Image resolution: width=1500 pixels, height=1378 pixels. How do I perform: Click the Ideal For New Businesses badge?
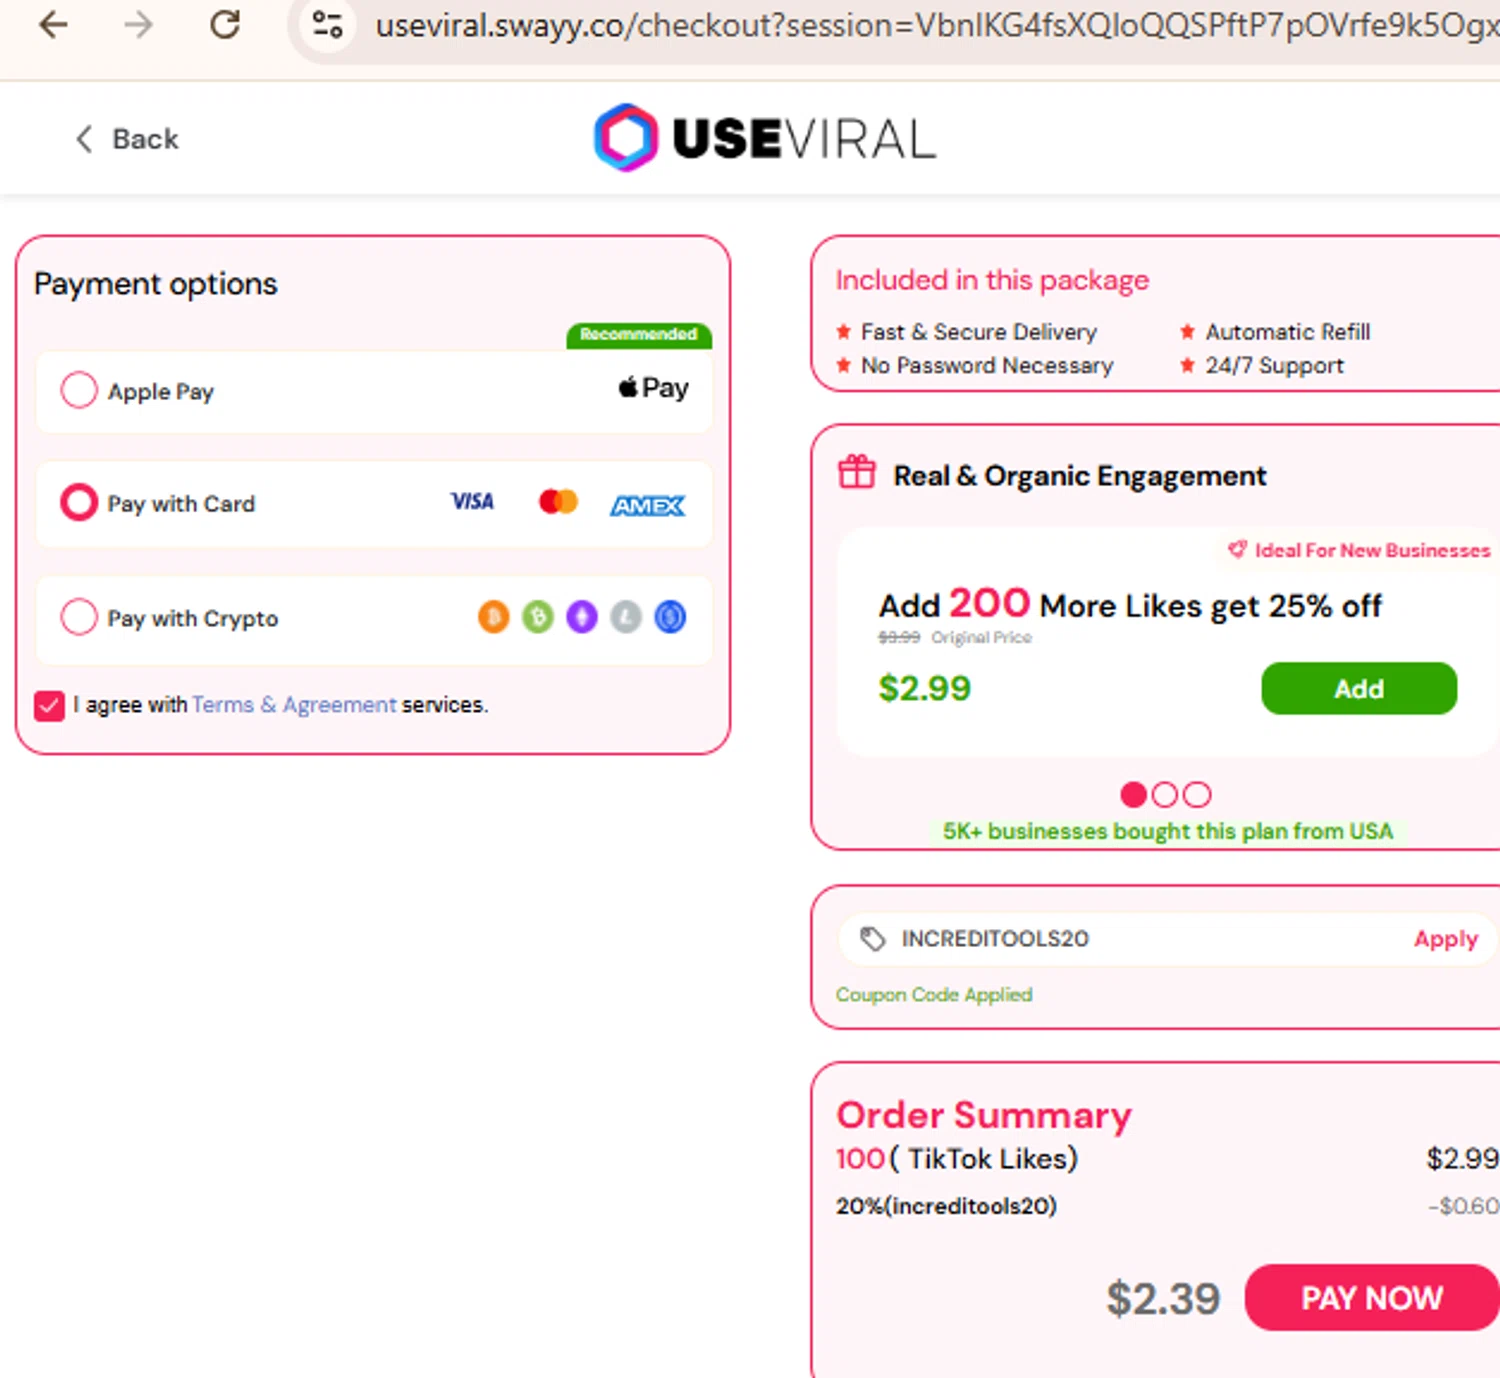click(x=1359, y=550)
